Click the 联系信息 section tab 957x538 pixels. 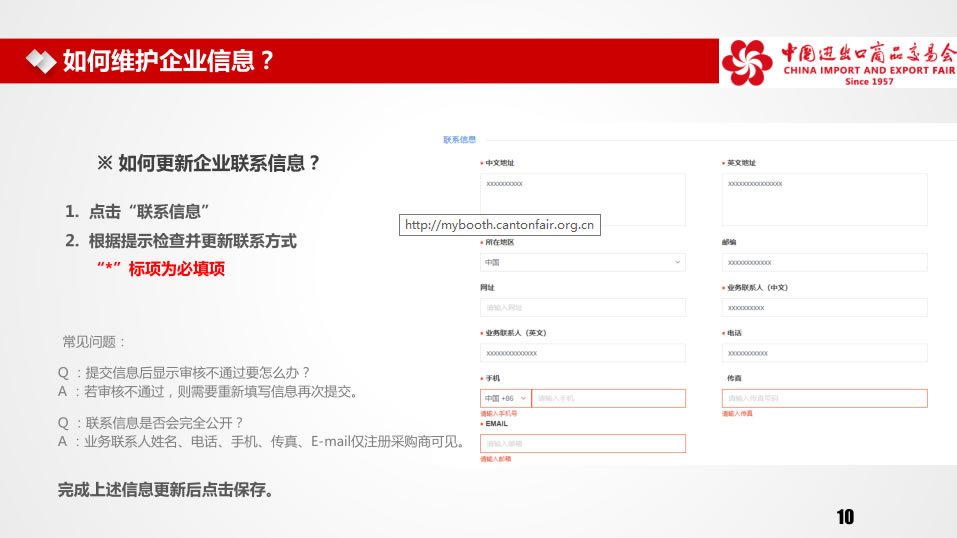tap(459, 140)
